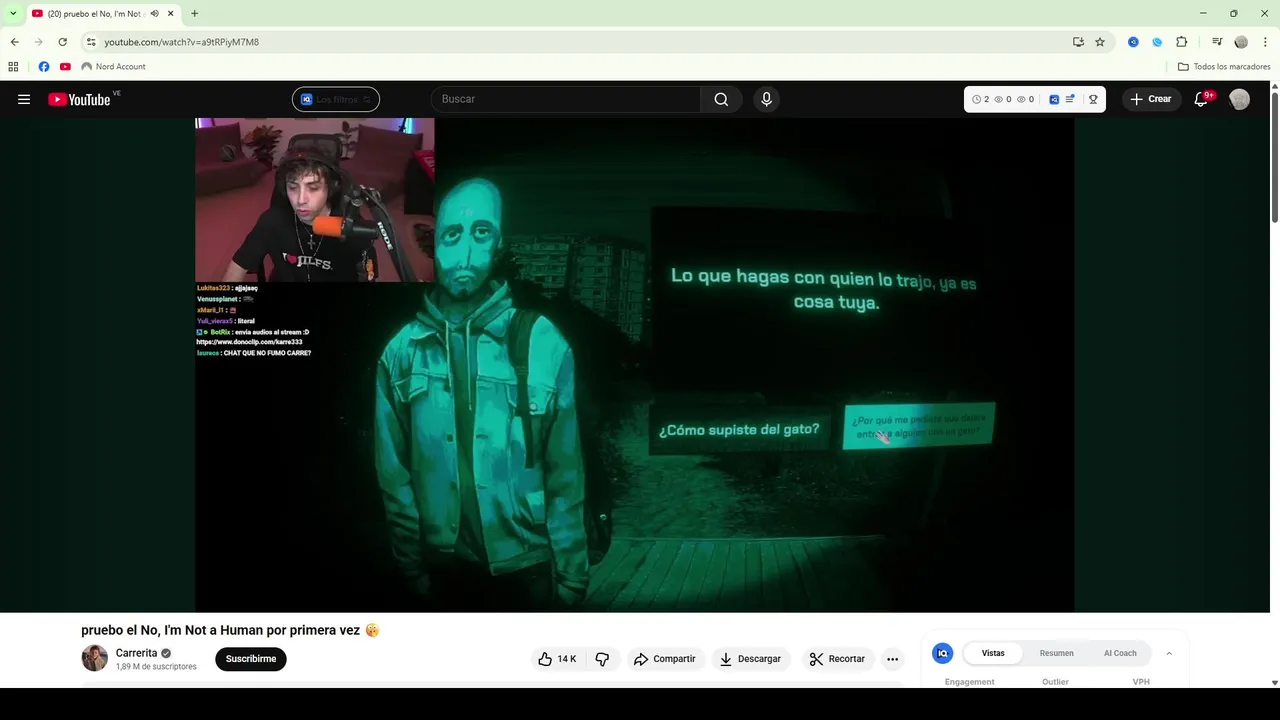
Task: Collapse the vidIQ panel with the chevron
Action: tap(1169, 653)
